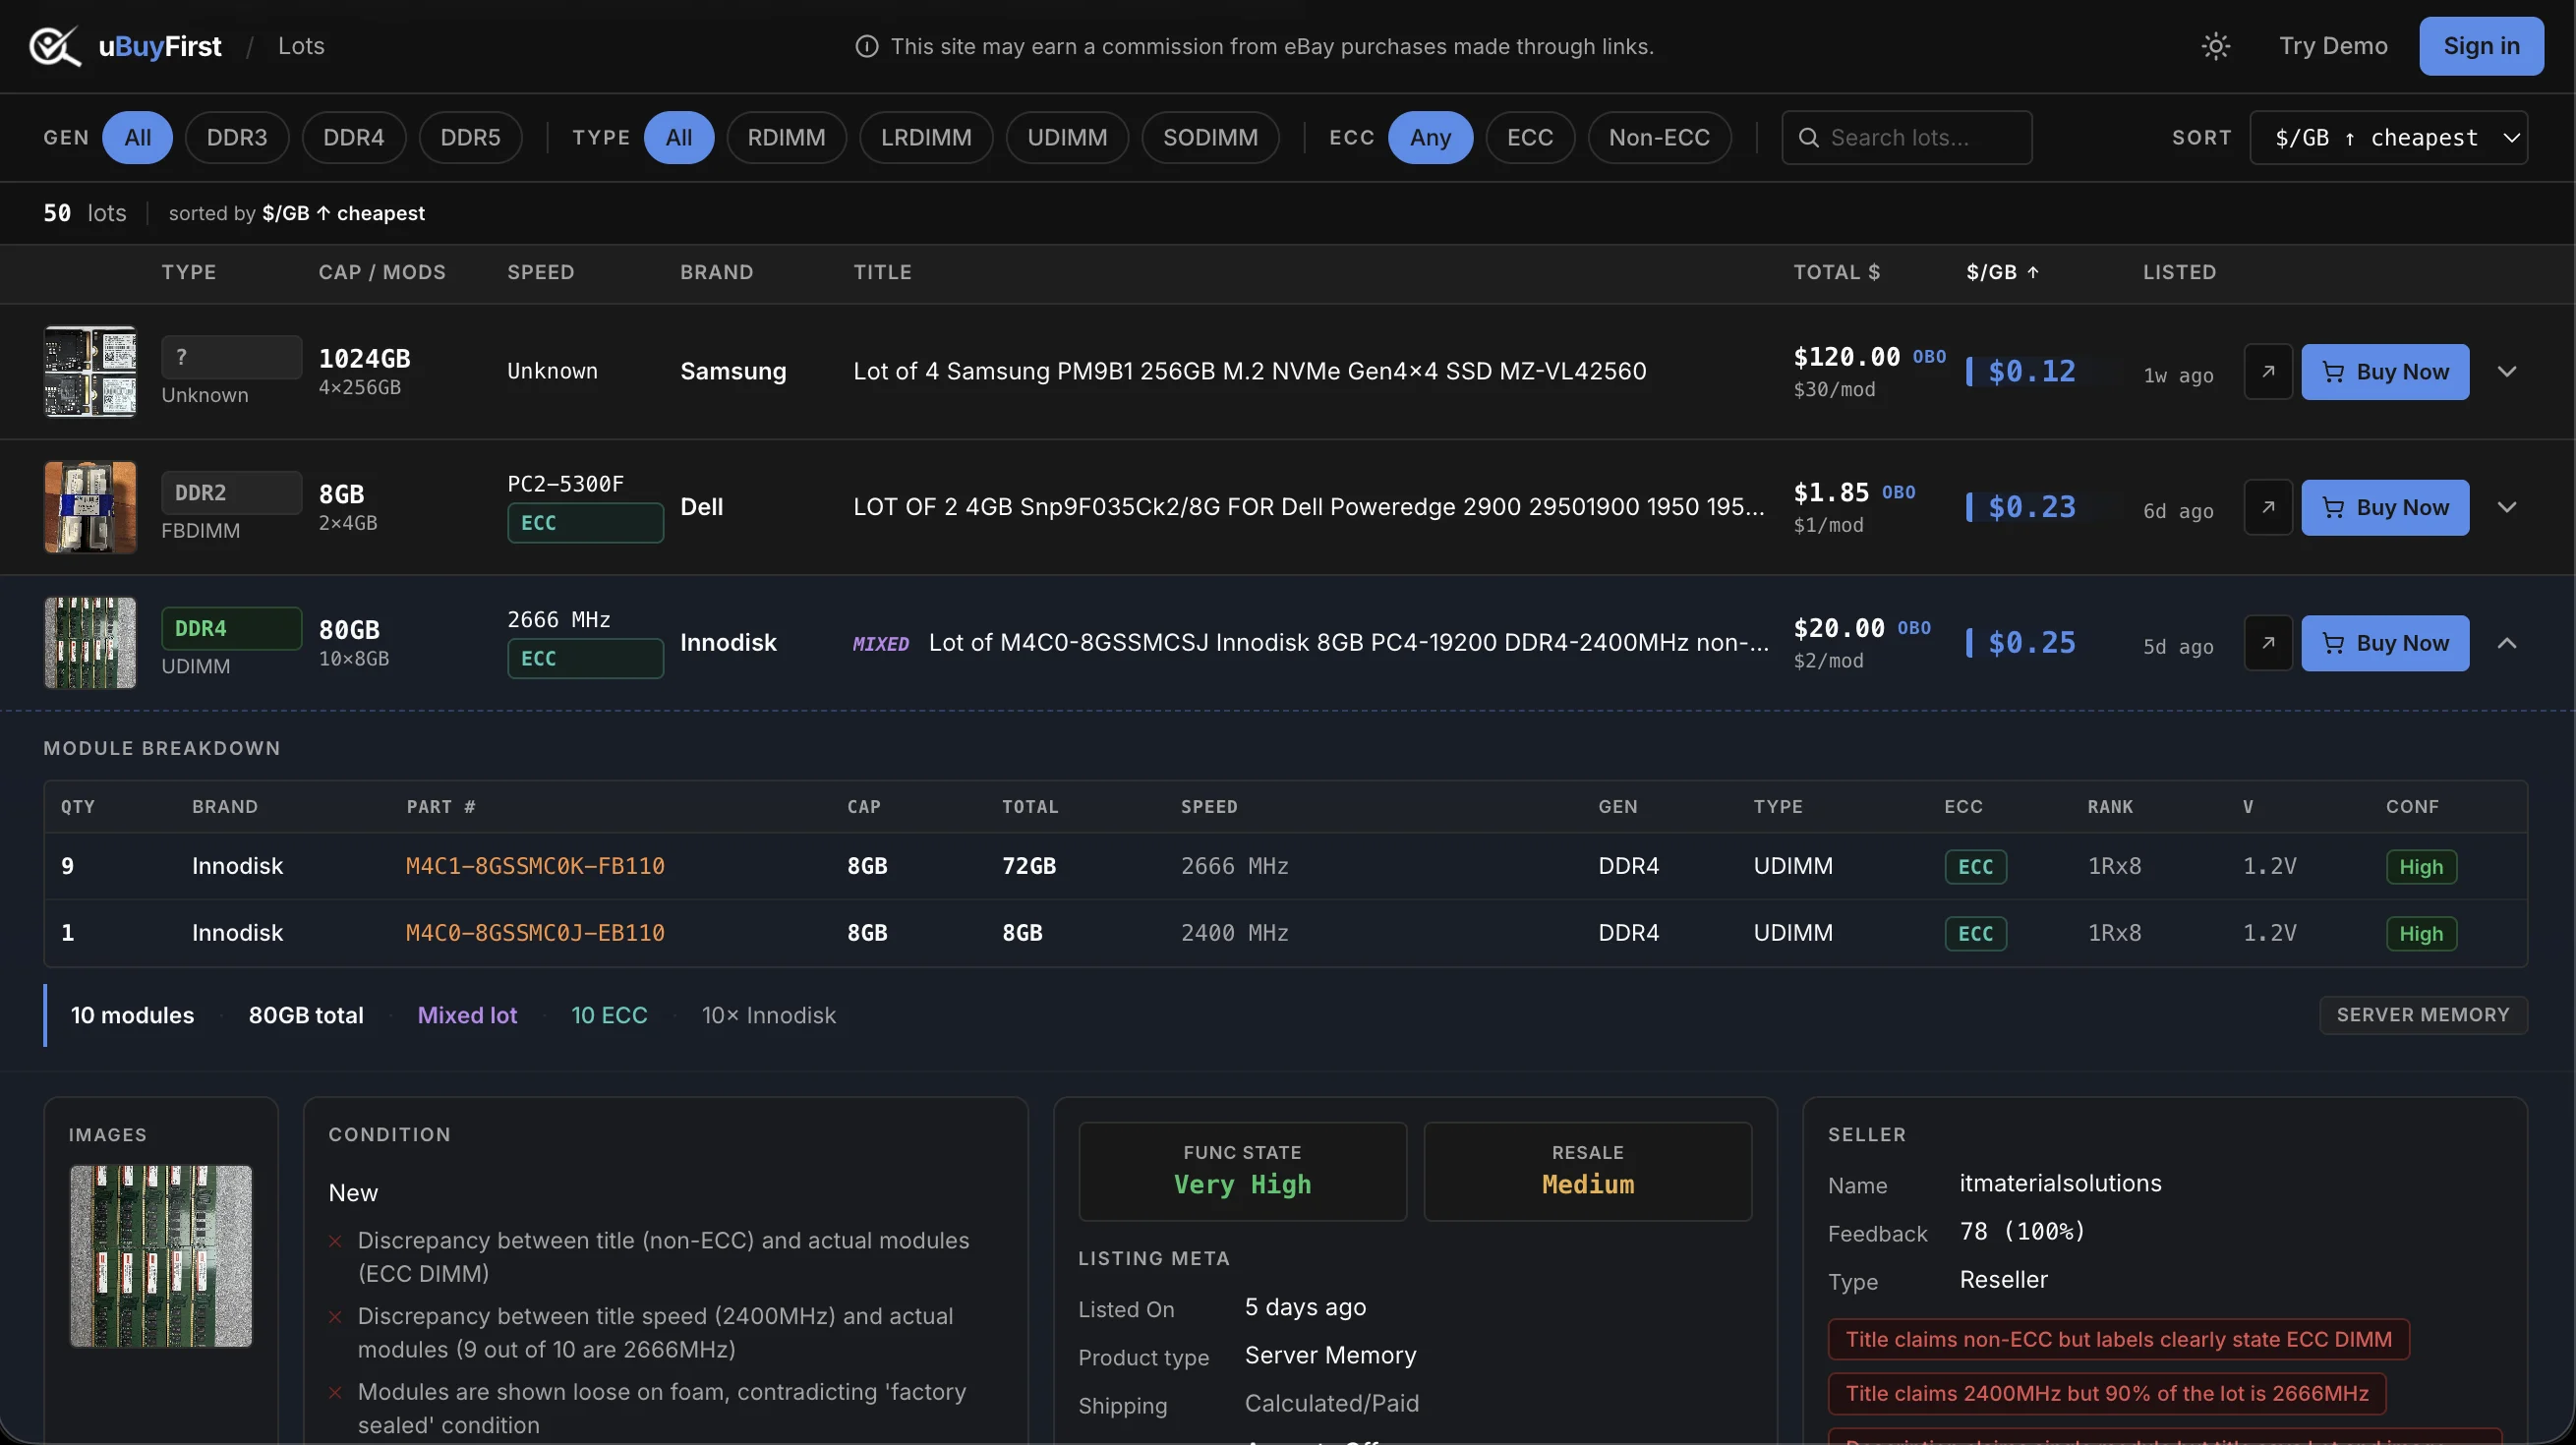The height and width of the screenshot is (1445, 2576).
Task: Filter to ECC only
Action: coord(1530,137)
